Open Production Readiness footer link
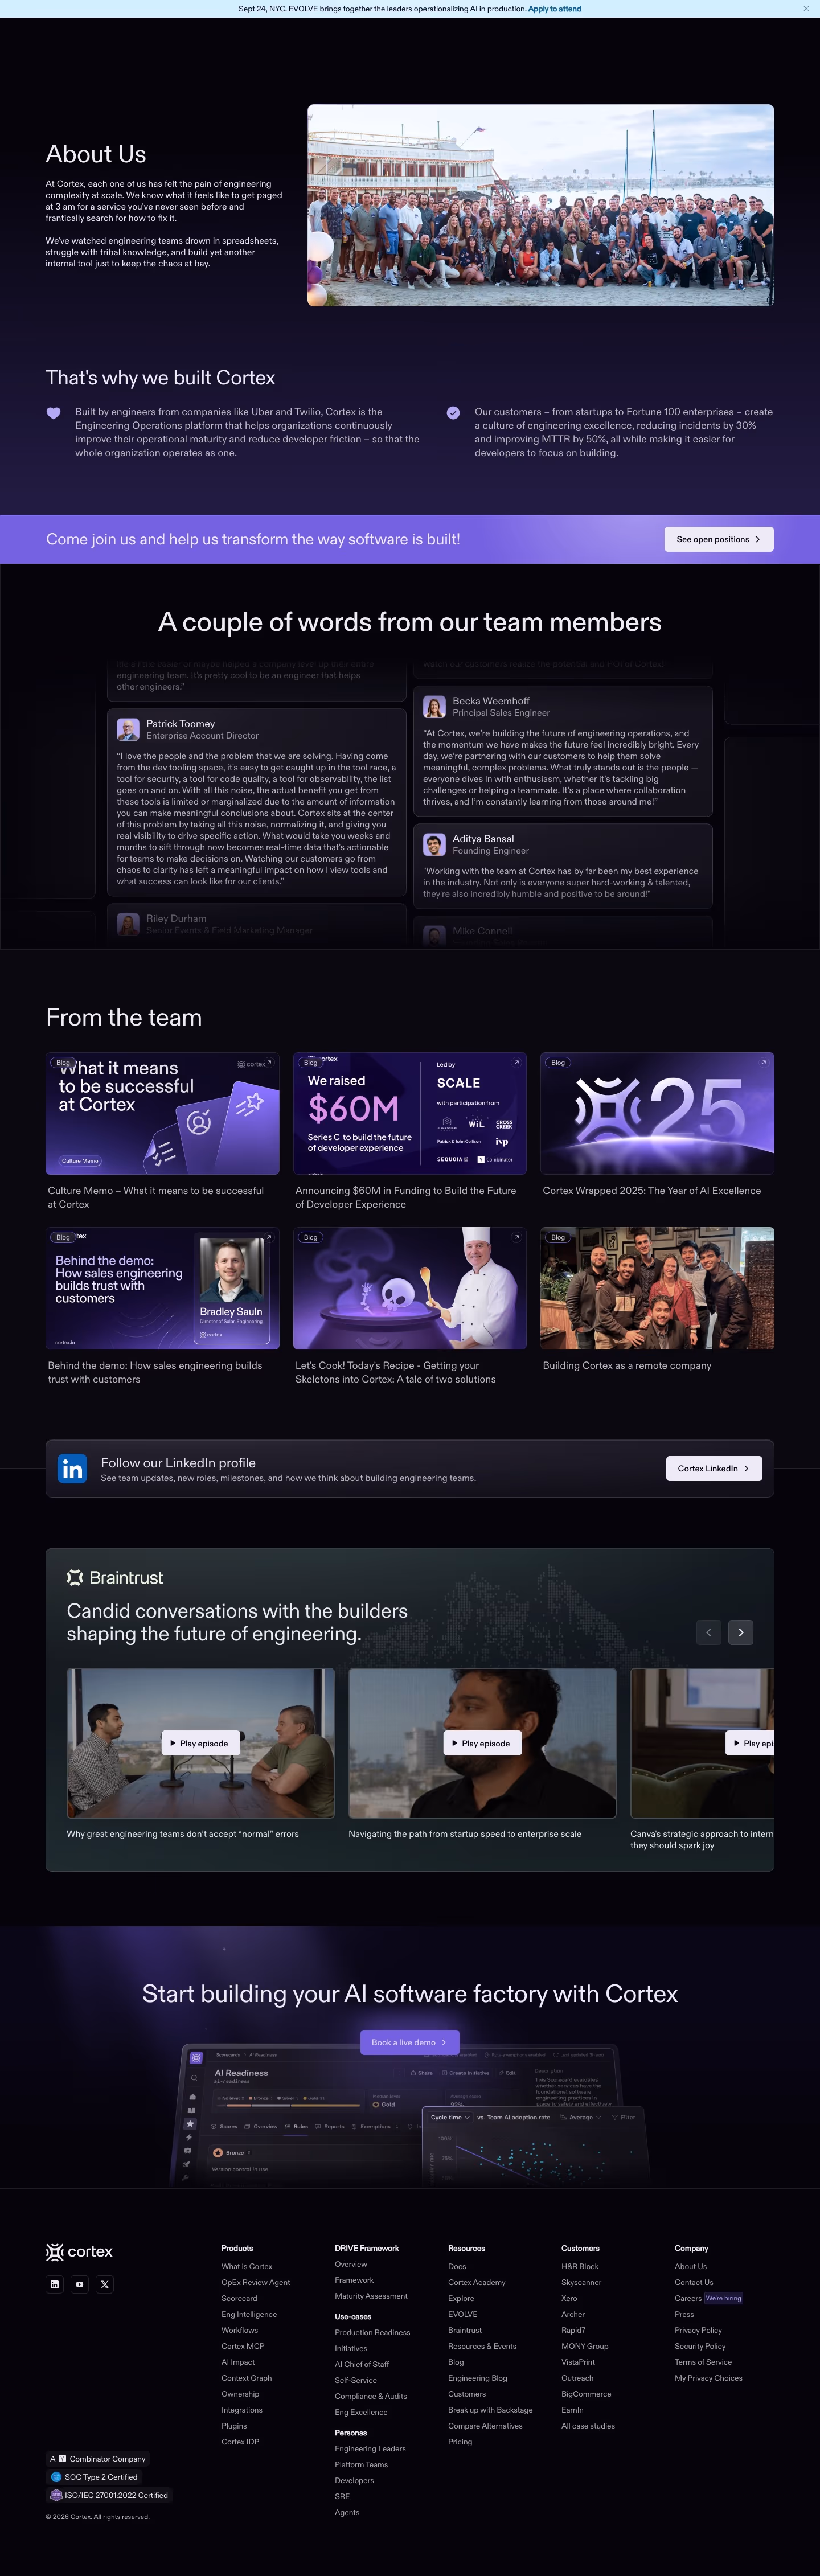The image size is (820, 2576). coord(373,2333)
